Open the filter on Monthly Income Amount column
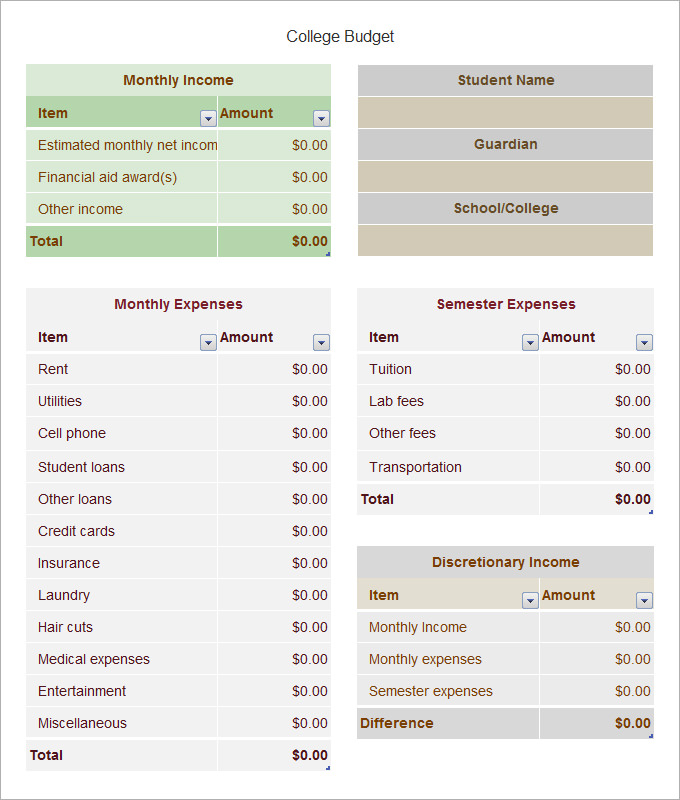680x800 pixels. point(321,117)
